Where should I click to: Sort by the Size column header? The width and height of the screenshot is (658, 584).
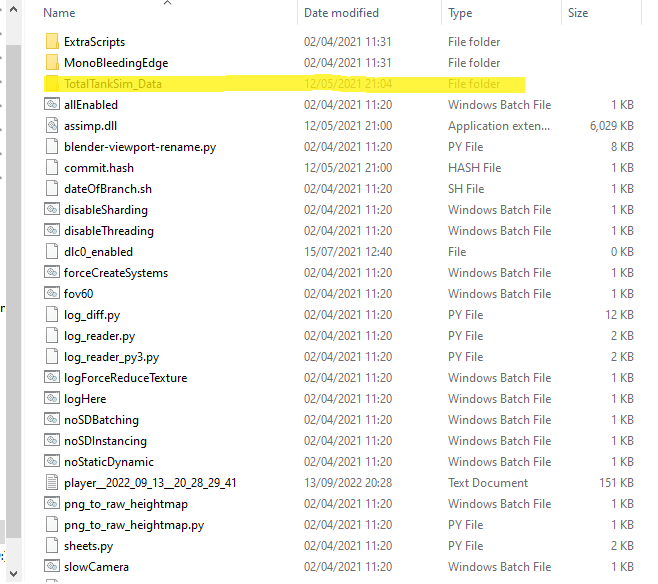tap(578, 13)
